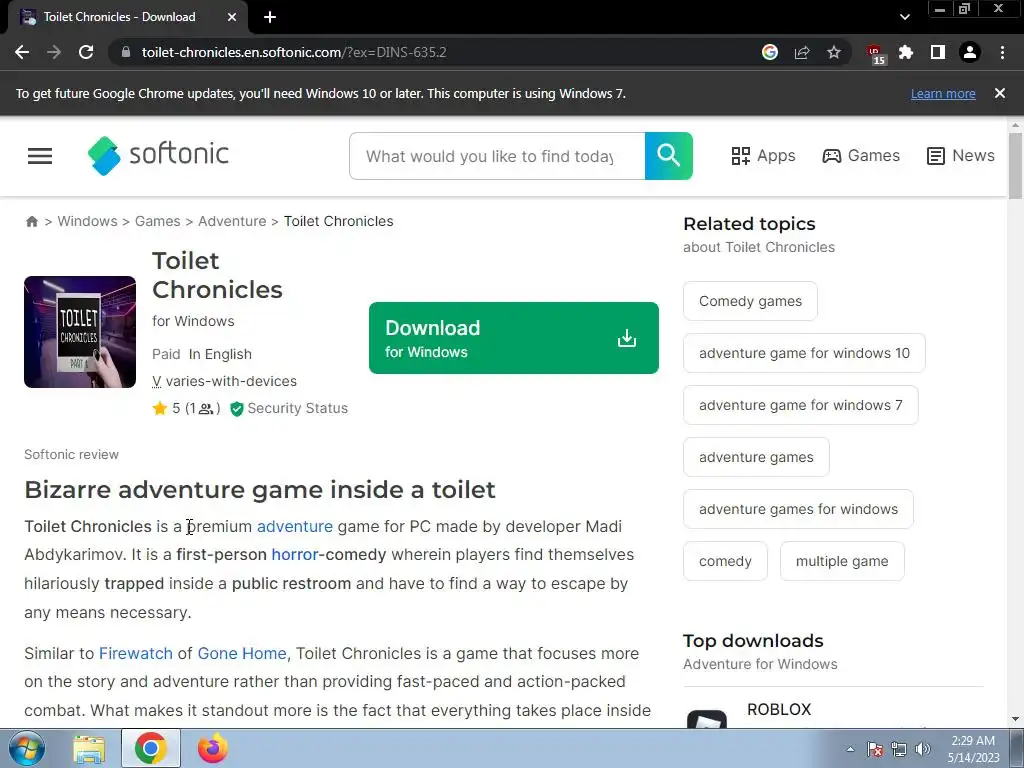This screenshot has width=1024, height=768.
Task: Open File Explorer from taskbar
Action: point(89,748)
